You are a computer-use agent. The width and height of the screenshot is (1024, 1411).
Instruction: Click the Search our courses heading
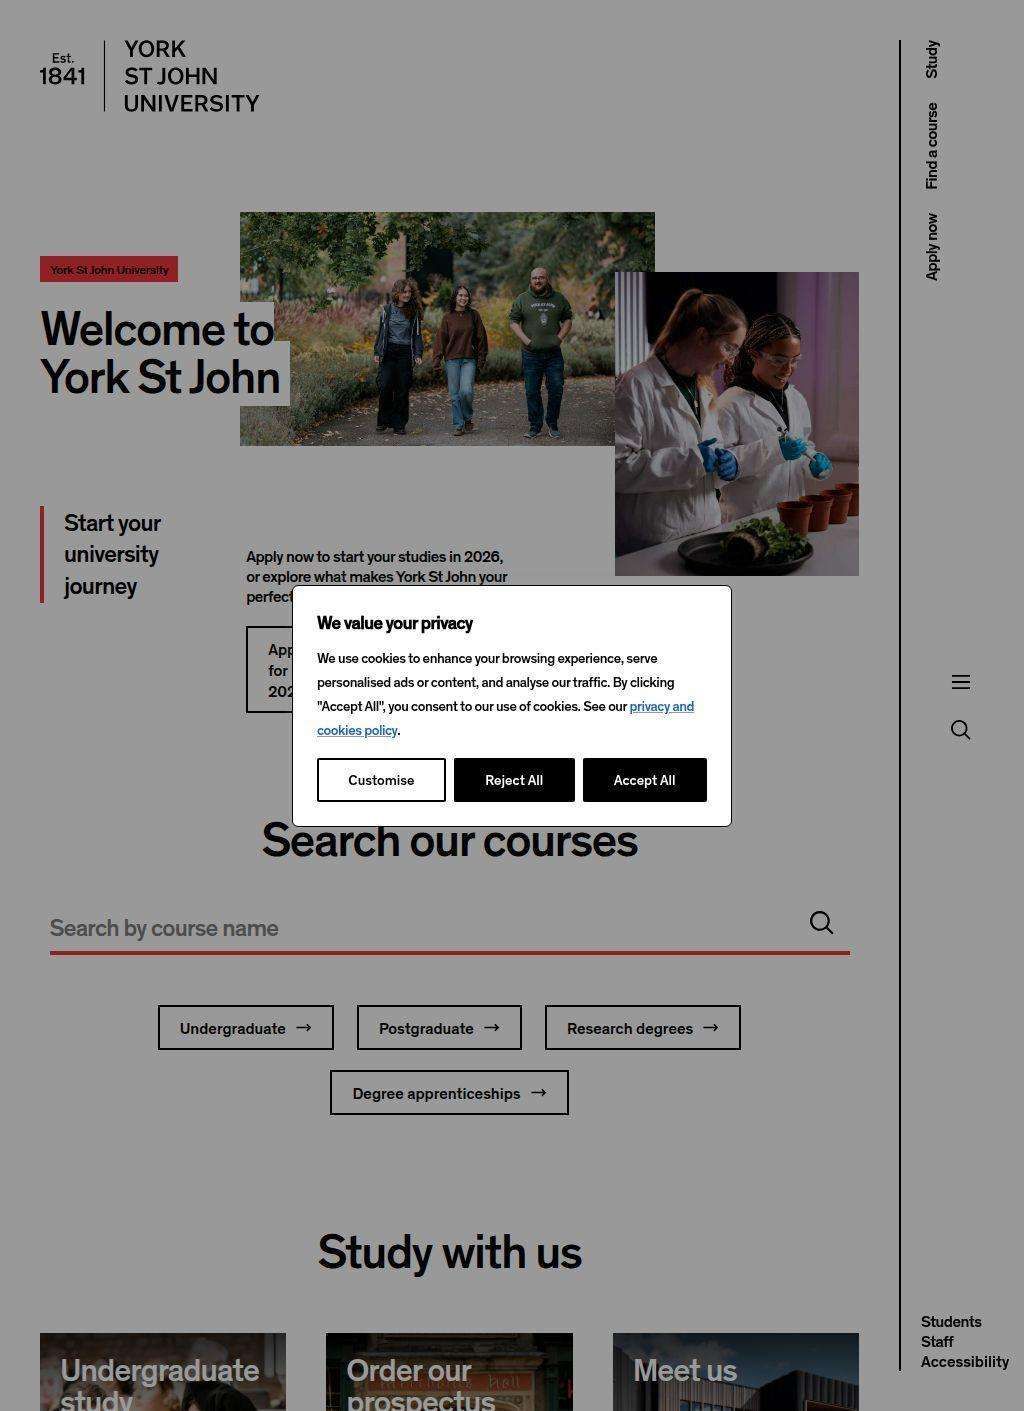tap(449, 840)
